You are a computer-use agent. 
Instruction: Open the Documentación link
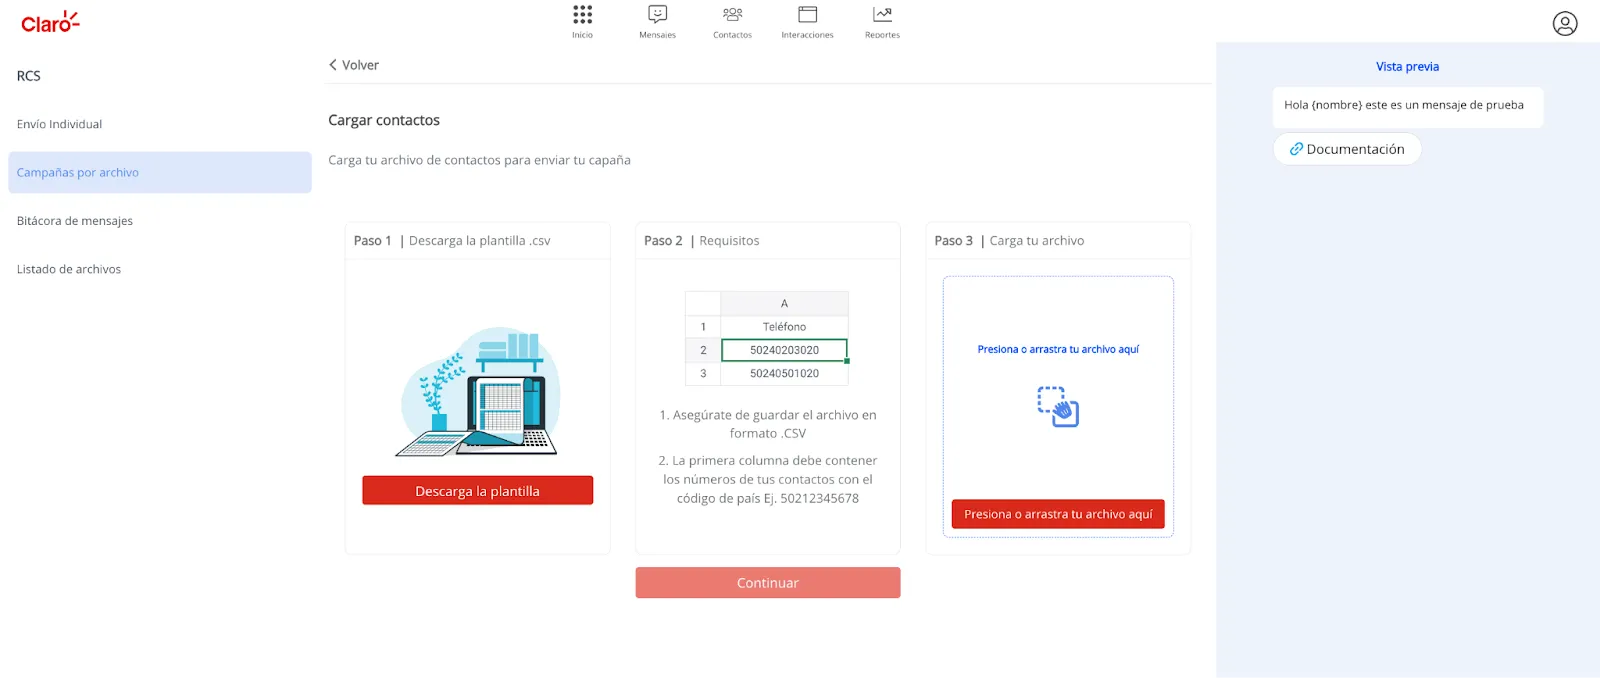click(1347, 149)
